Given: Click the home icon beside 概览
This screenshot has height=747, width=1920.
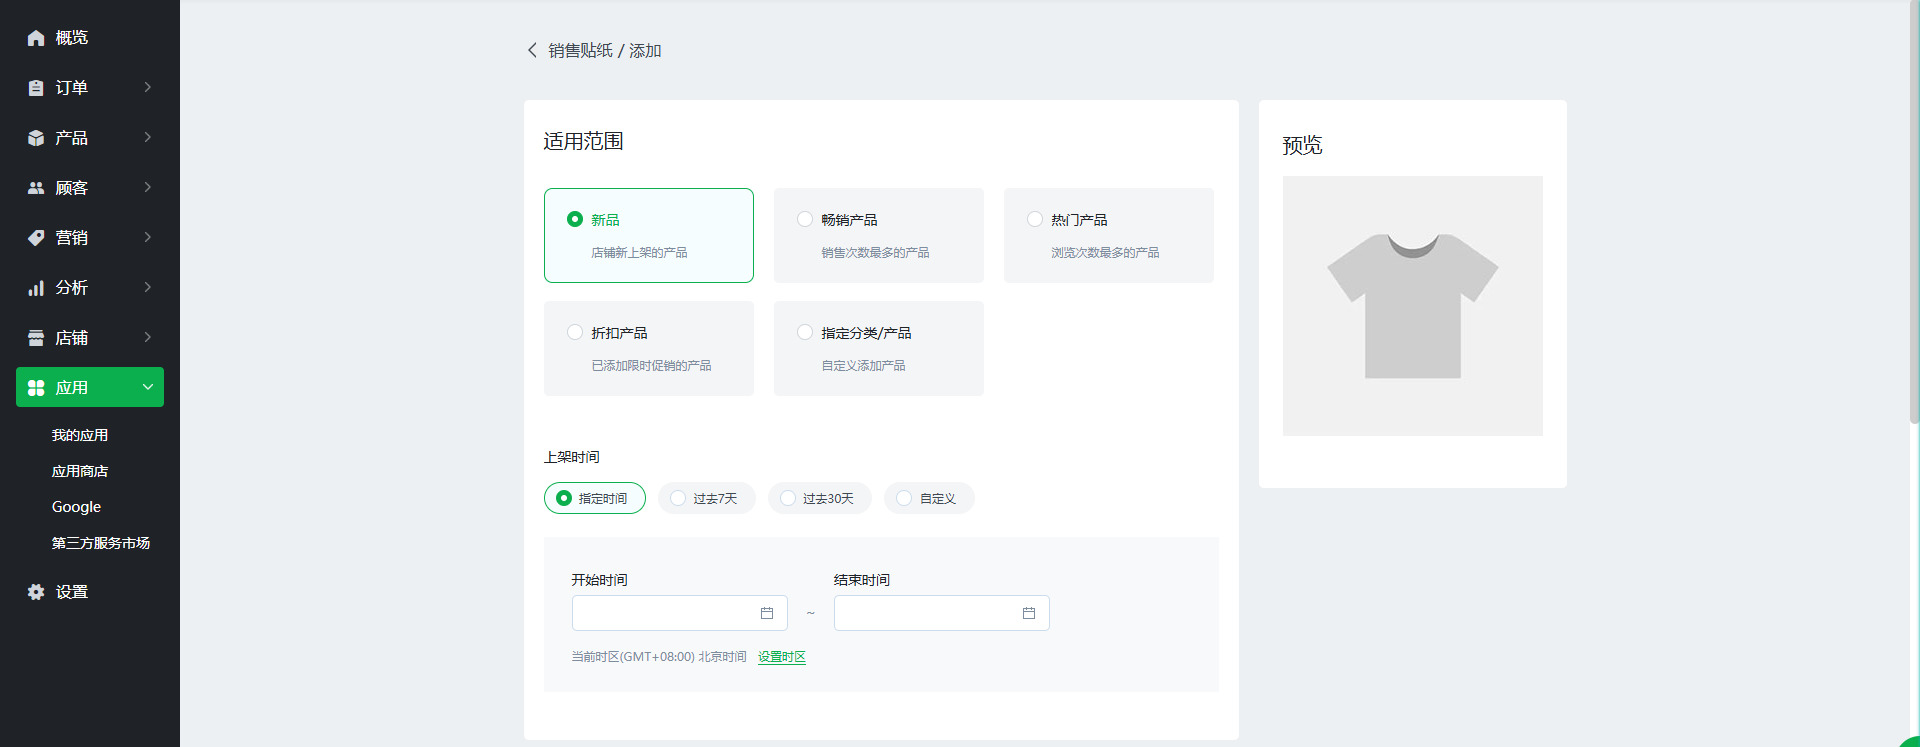Looking at the screenshot, I should pos(36,38).
